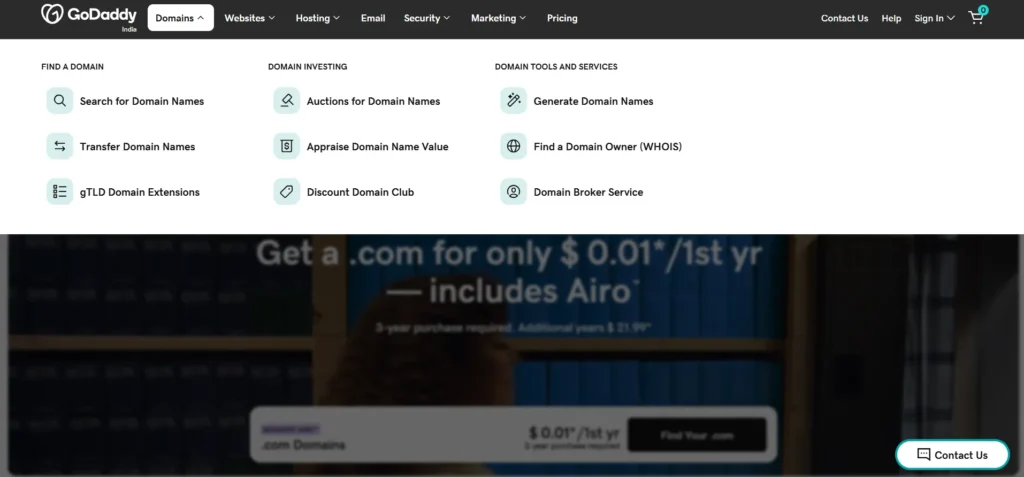This screenshot has height=477, width=1024.
Task: Open the Sign In dropdown
Action: click(934, 18)
